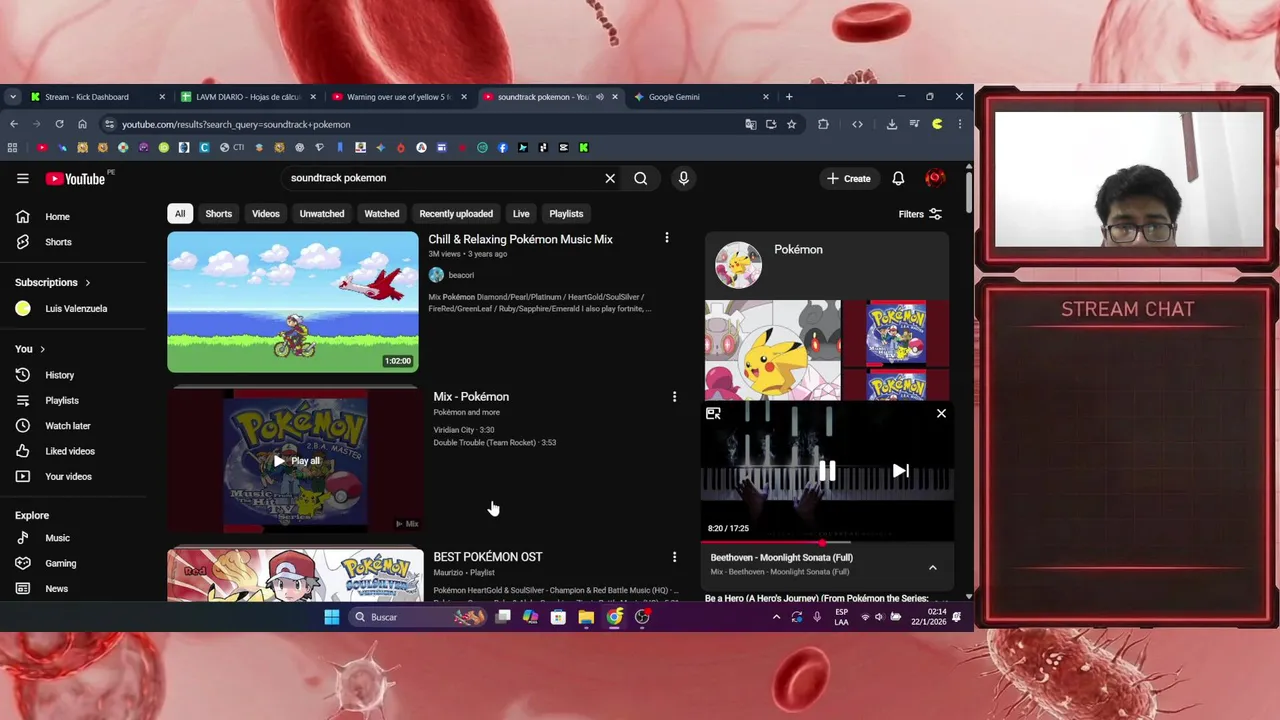Open more options for Chill & Relaxing Pokémon Music Mix
This screenshot has width=1280, height=720.
pyautogui.click(x=667, y=238)
